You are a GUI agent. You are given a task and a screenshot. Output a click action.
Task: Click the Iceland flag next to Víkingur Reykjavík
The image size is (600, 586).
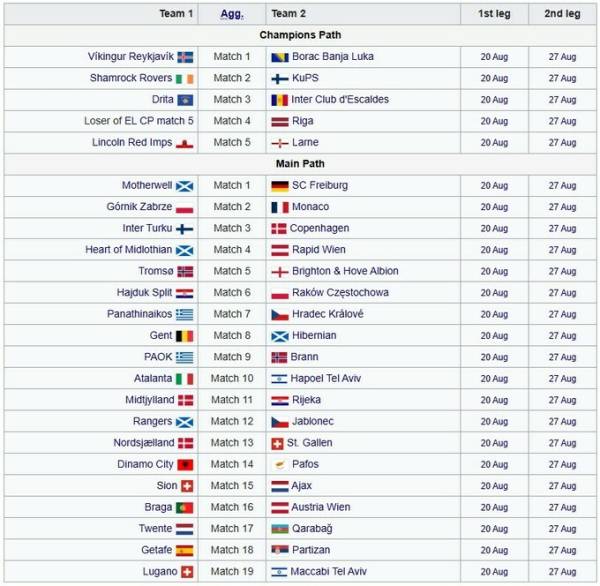[x=185, y=57]
